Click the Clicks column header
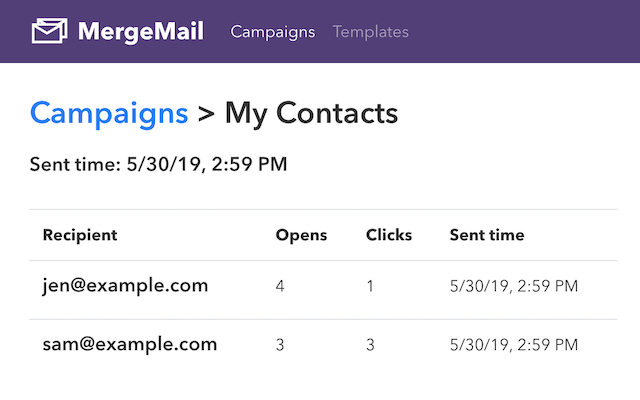 pos(389,235)
